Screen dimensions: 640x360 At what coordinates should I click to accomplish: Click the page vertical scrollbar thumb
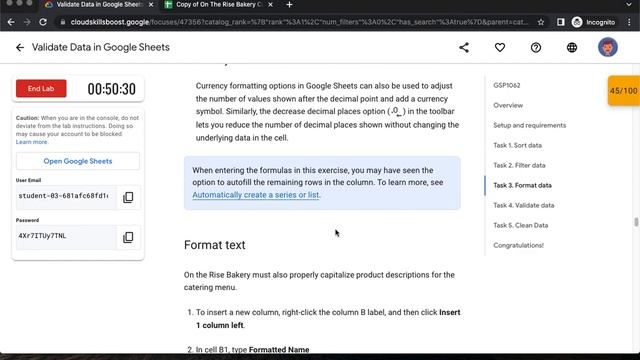pos(636,222)
